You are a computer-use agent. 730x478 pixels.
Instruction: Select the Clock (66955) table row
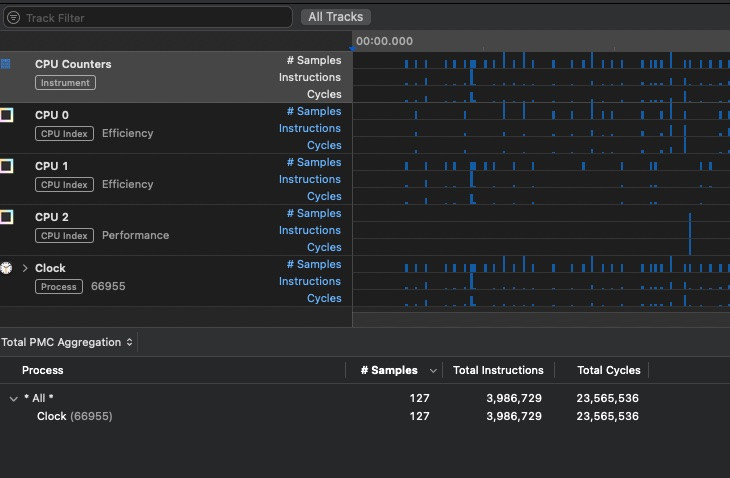point(75,416)
